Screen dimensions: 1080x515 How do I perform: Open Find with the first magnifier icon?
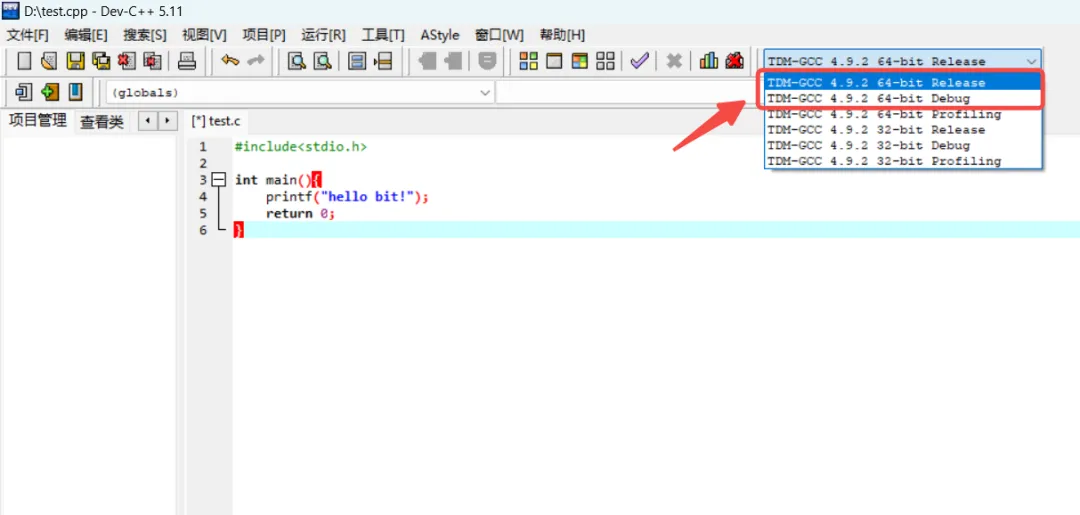pyautogui.click(x=297, y=61)
